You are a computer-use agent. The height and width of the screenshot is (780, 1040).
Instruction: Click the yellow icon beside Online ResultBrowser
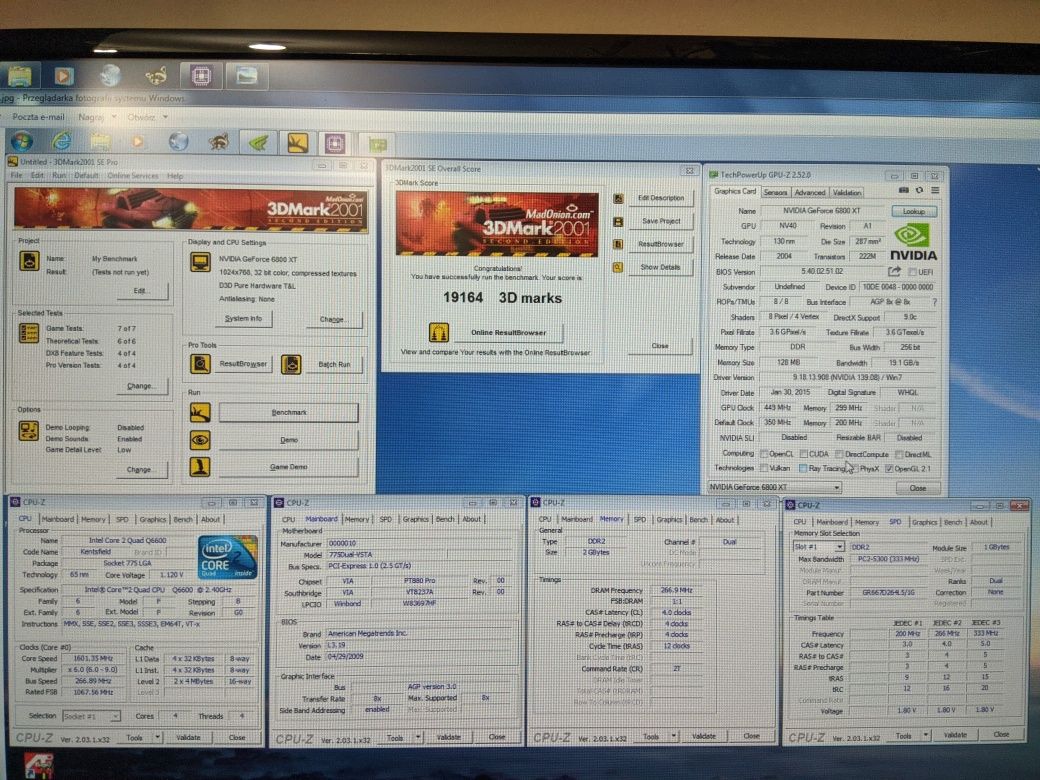pyautogui.click(x=438, y=332)
